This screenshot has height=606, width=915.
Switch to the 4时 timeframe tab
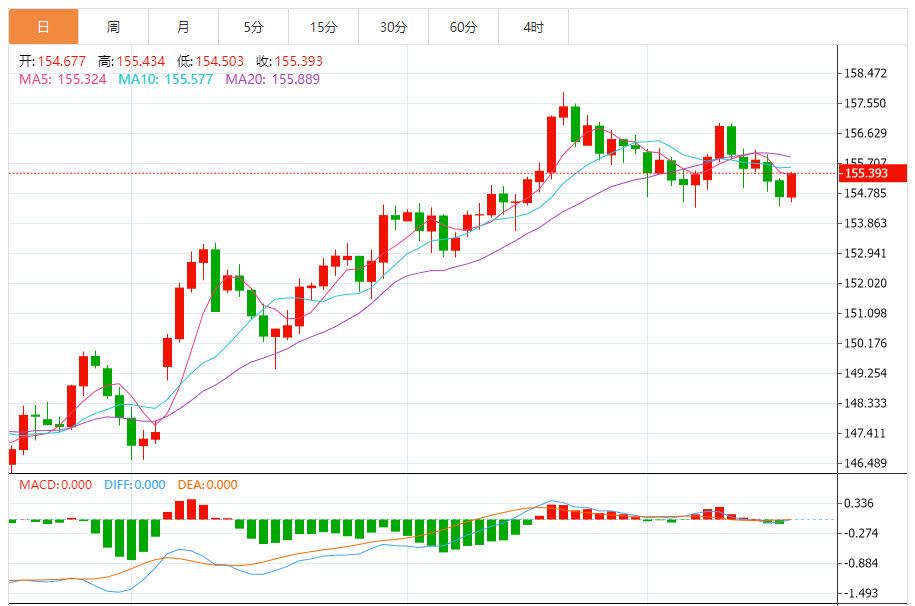(x=533, y=27)
